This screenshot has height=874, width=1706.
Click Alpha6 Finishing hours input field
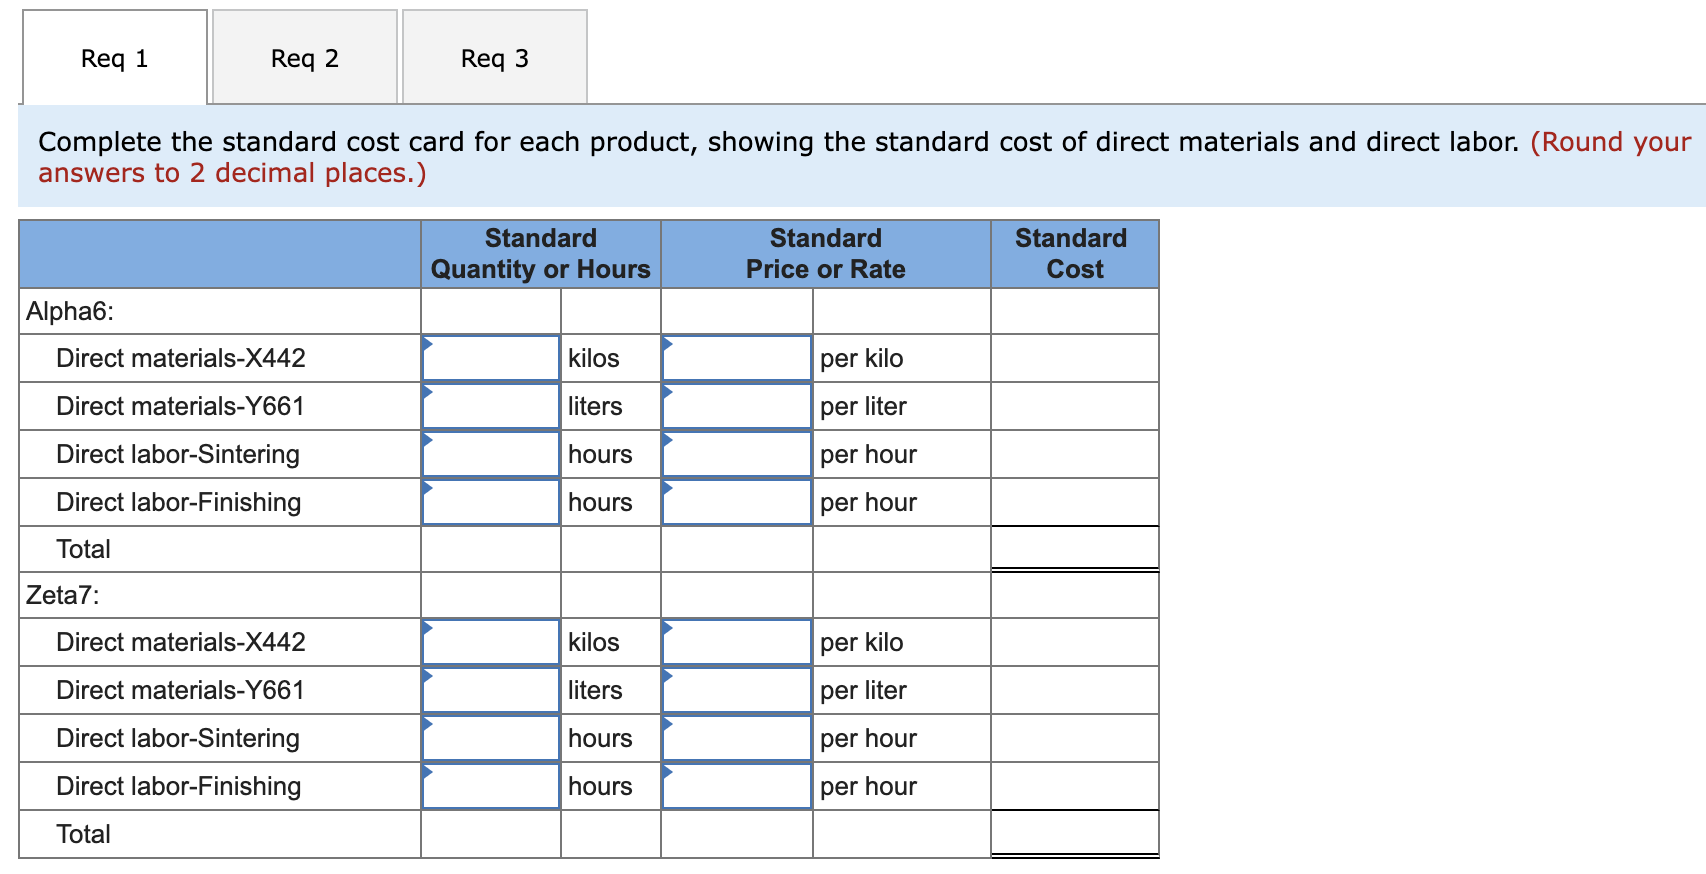490,502
